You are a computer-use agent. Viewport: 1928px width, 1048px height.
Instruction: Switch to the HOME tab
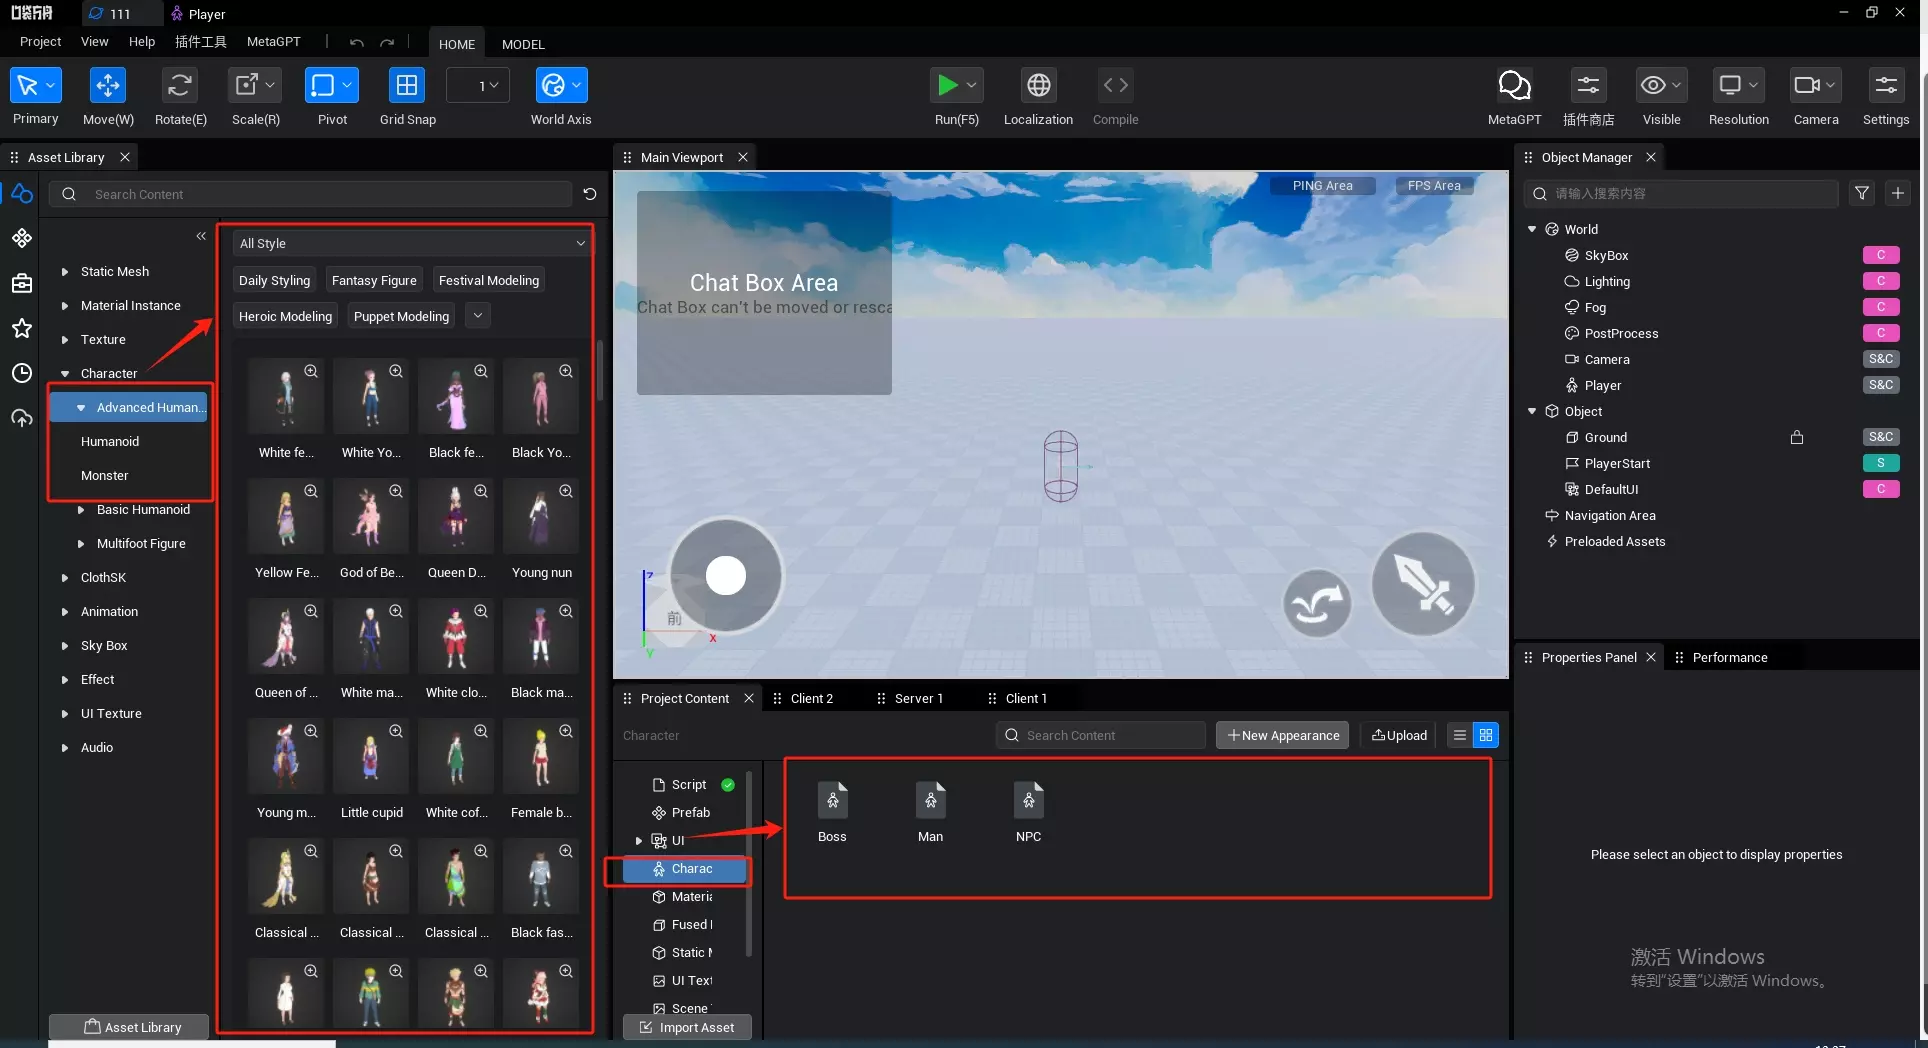(x=457, y=44)
